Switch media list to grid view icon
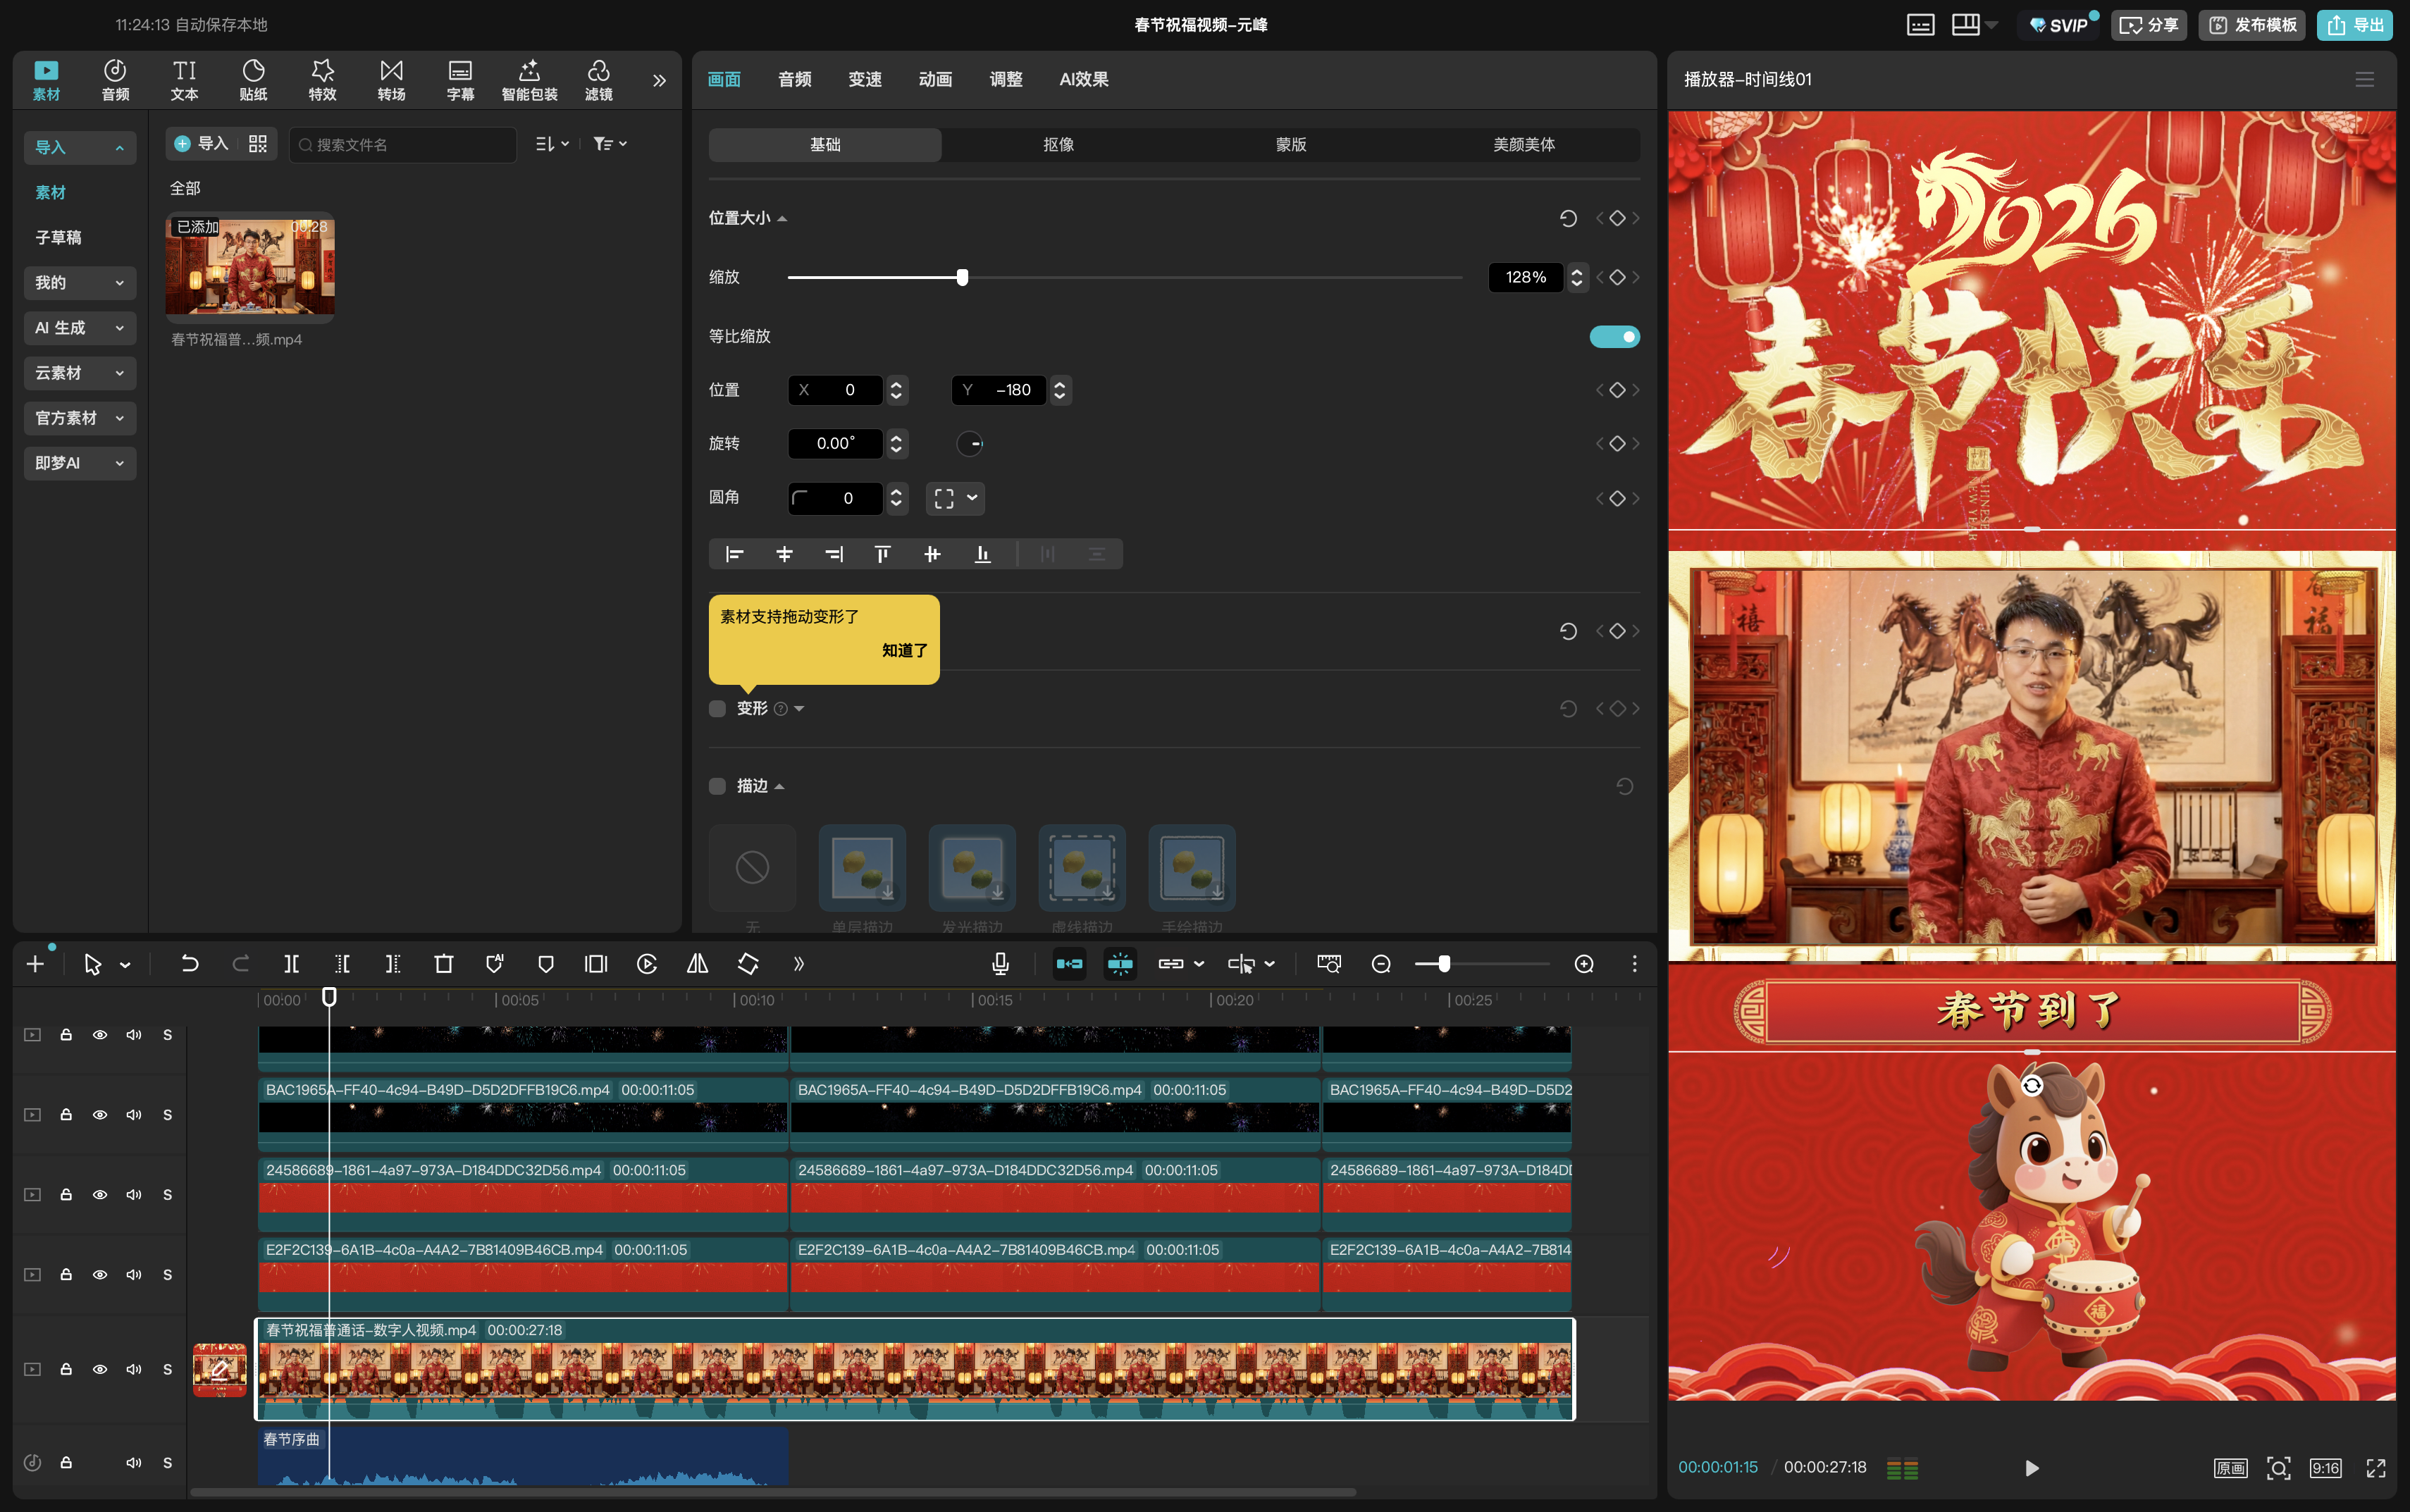 click(x=258, y=144)
